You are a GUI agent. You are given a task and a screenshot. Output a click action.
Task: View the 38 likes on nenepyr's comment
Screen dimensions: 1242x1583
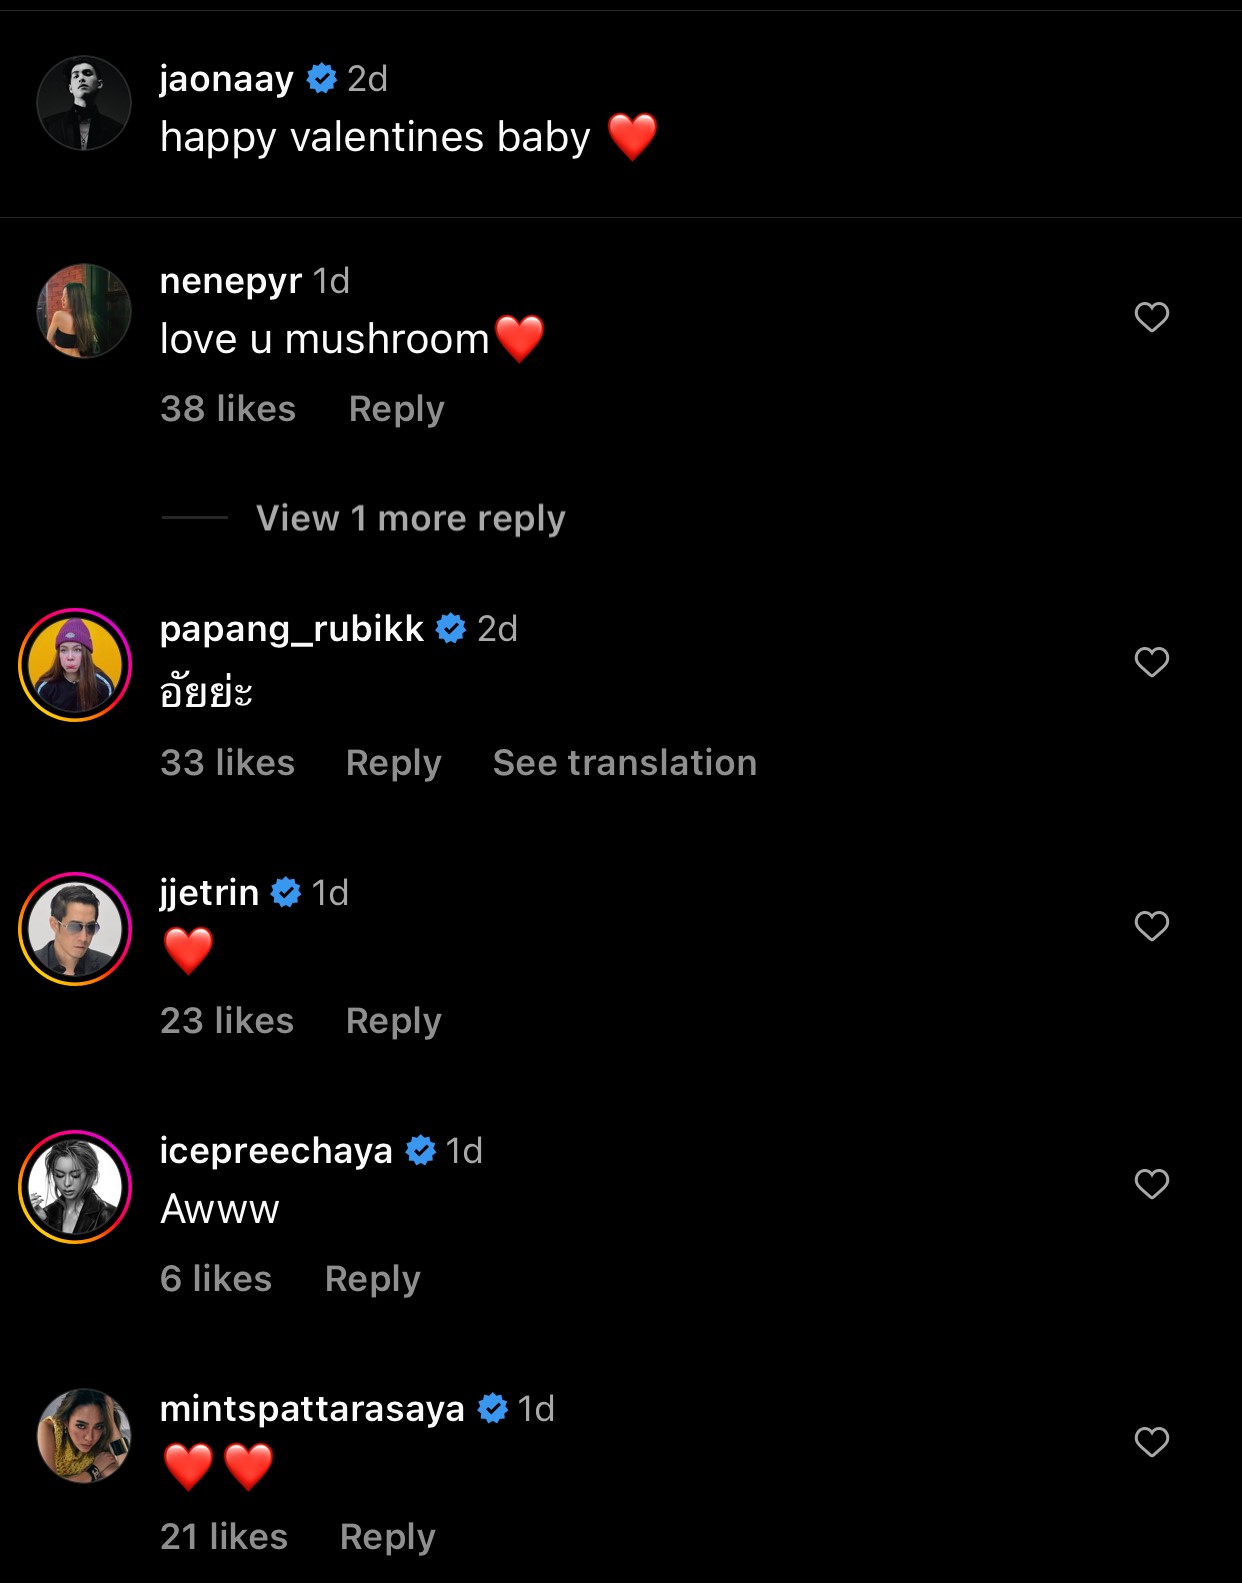coord(228,409)
